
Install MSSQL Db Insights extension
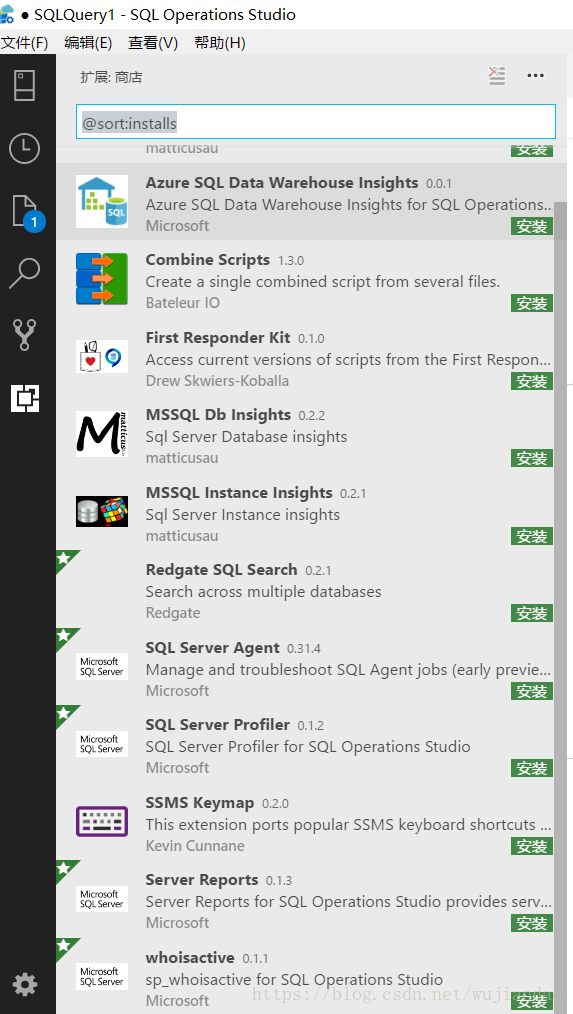click(x=532, y=458)
